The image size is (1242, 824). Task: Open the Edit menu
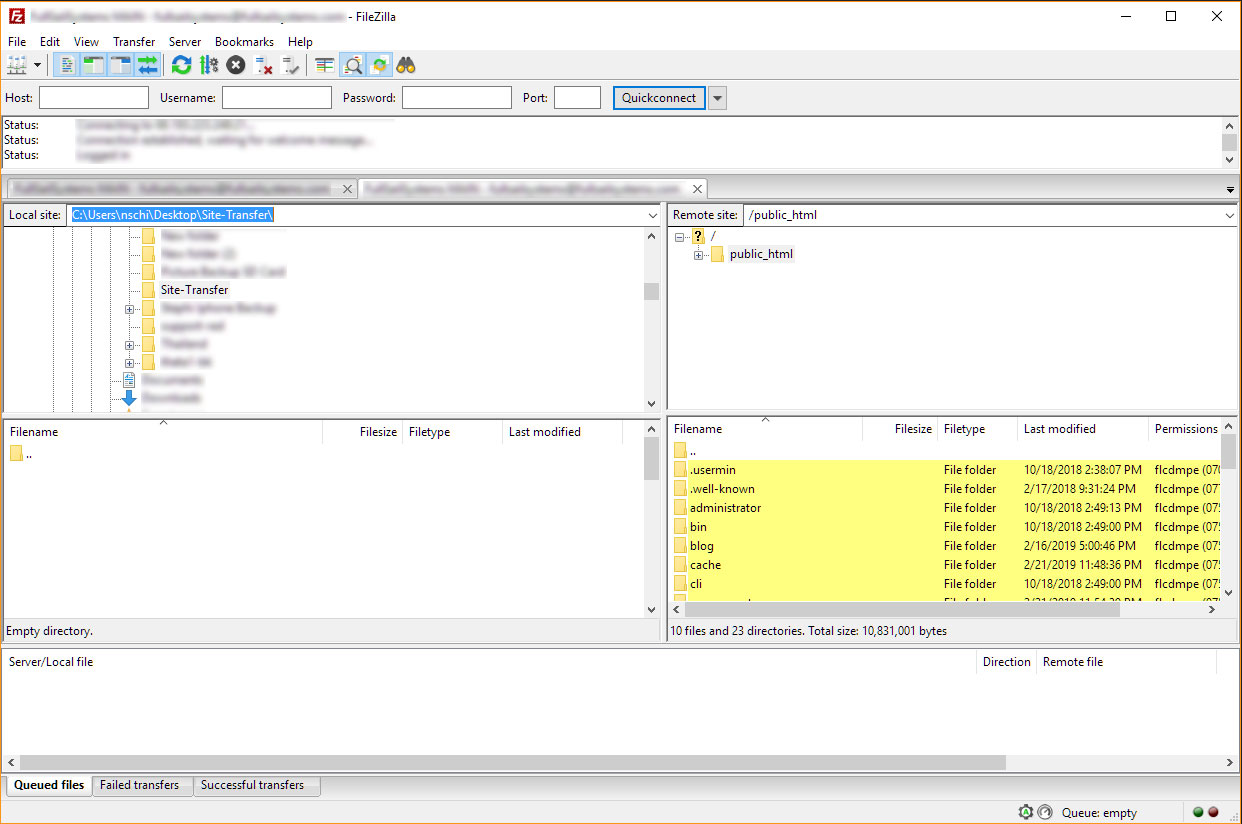[50, 42]
